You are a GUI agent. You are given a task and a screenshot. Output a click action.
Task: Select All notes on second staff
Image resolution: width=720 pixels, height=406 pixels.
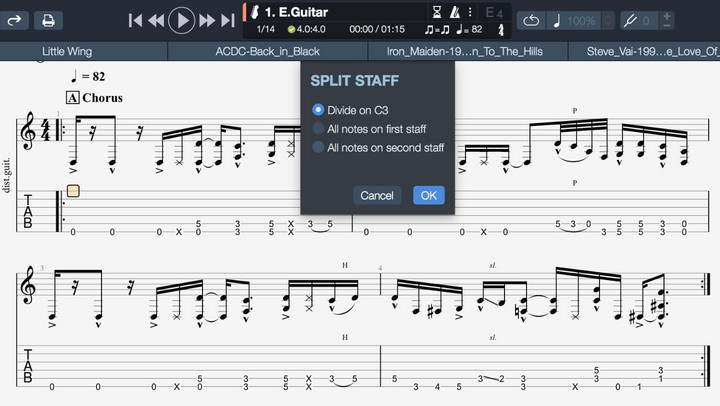tap(378, 147)
